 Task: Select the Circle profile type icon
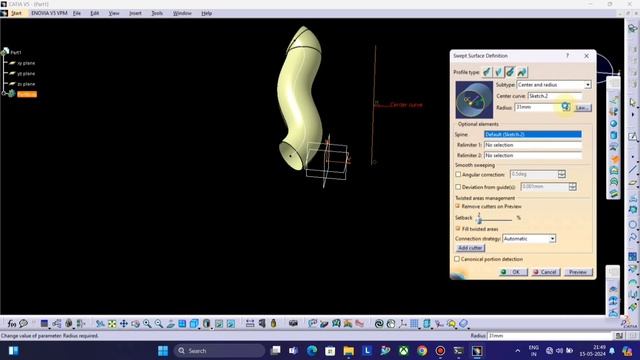pyautogui.click(x=510, y=72)
